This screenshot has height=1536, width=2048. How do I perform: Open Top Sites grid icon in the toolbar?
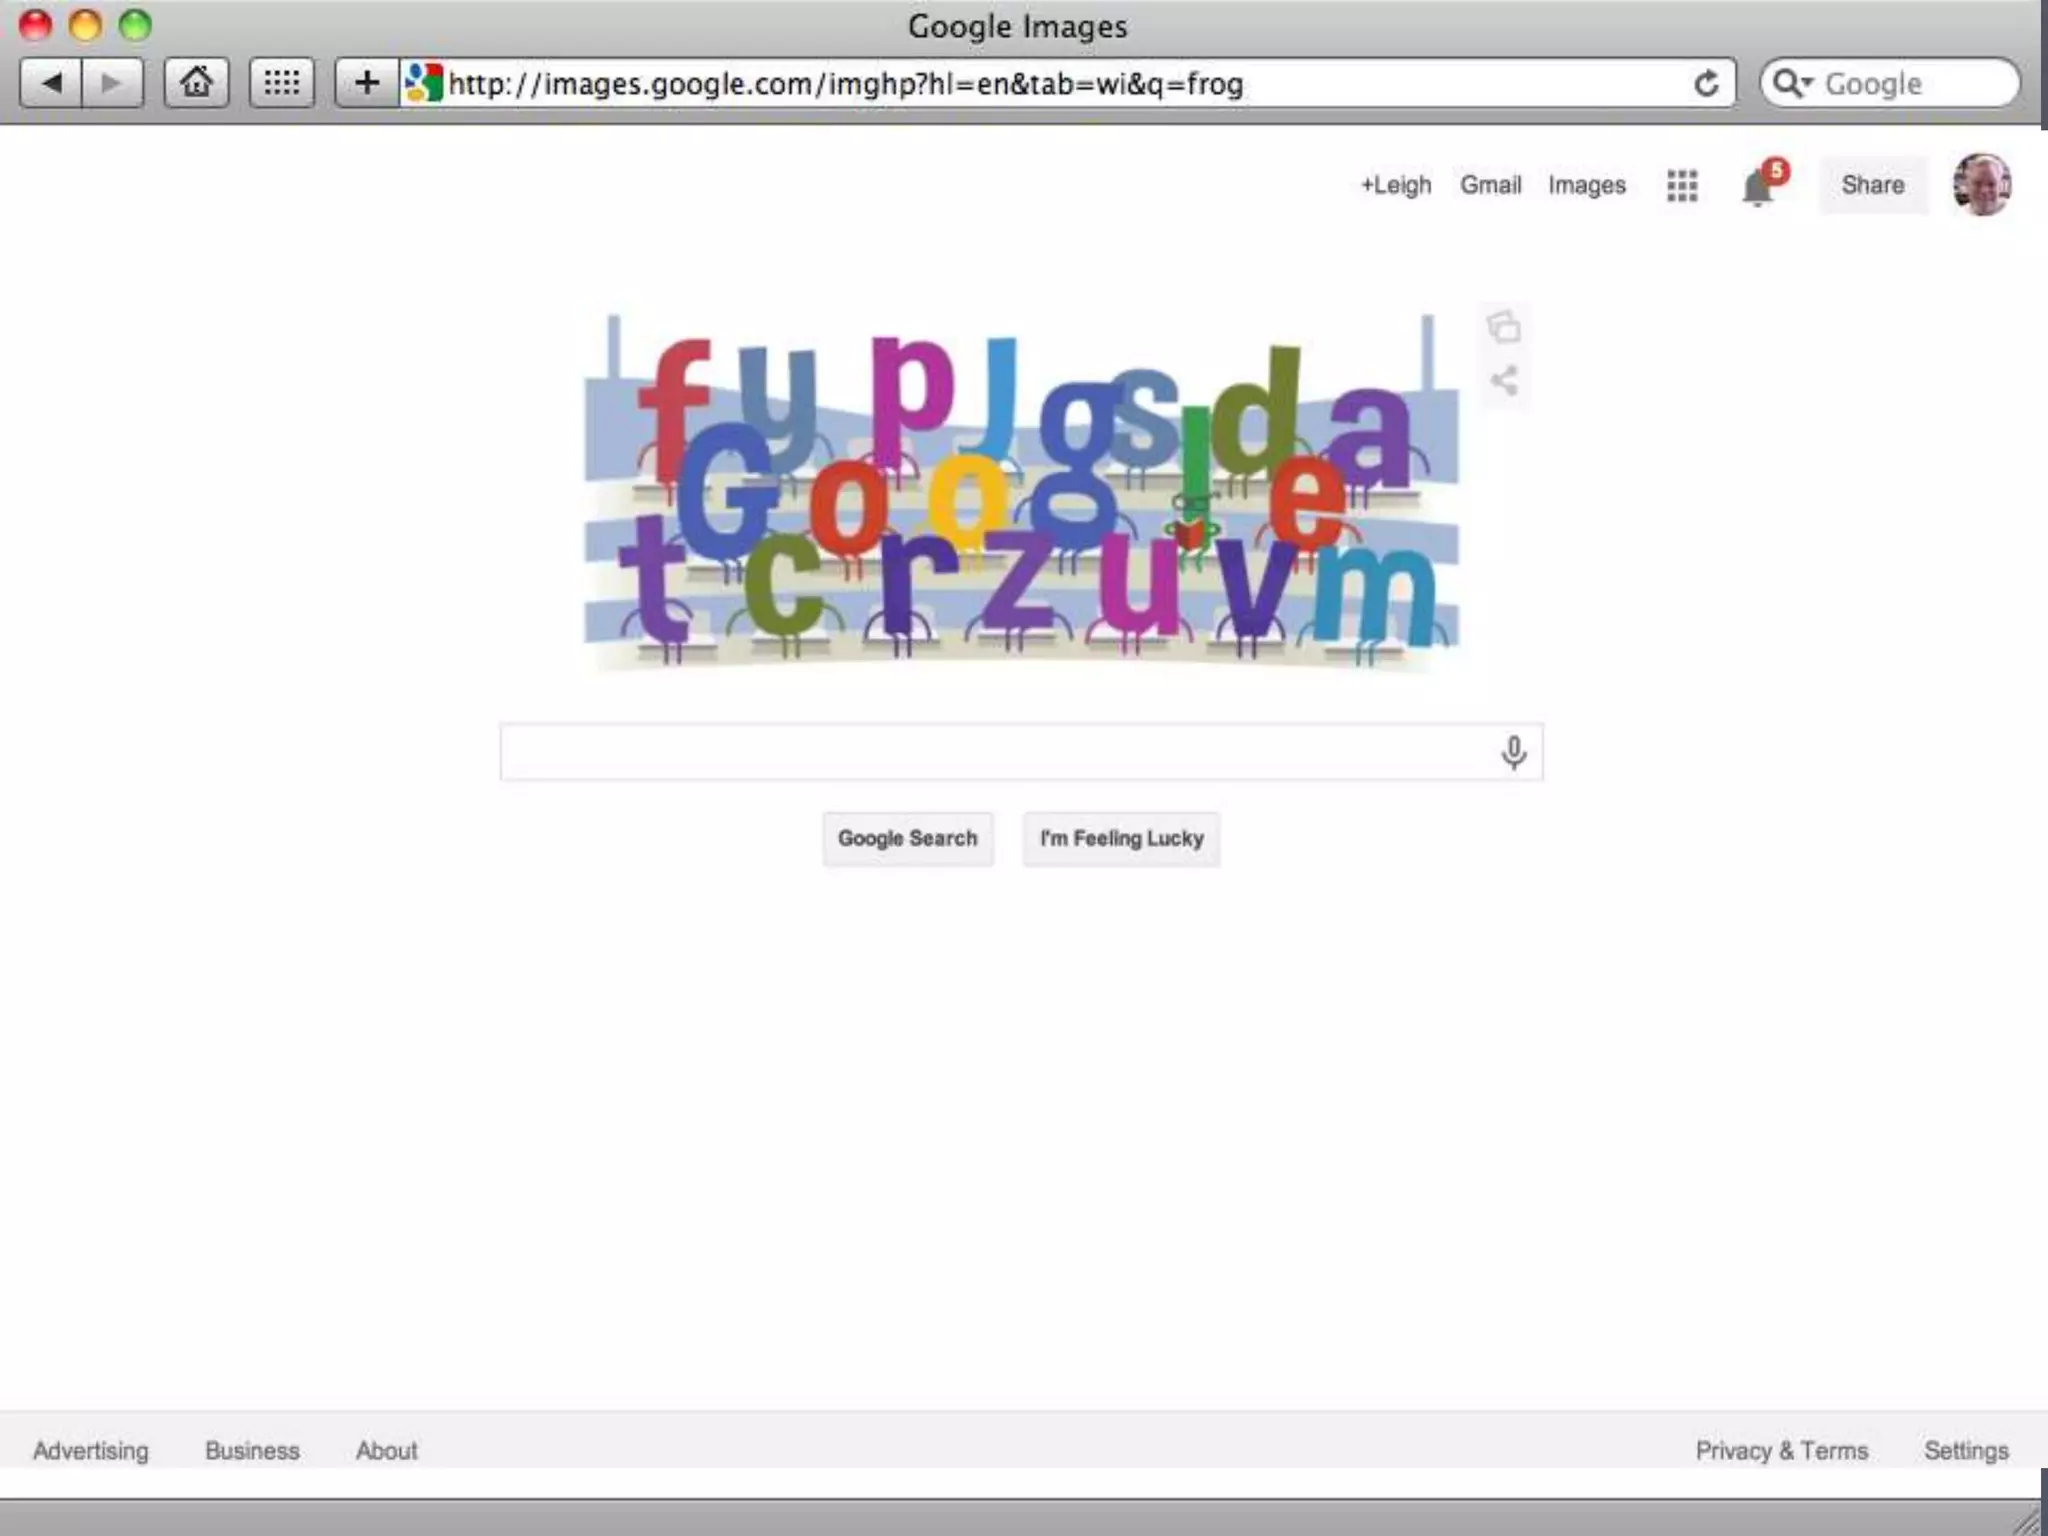(x=281, y=83)
